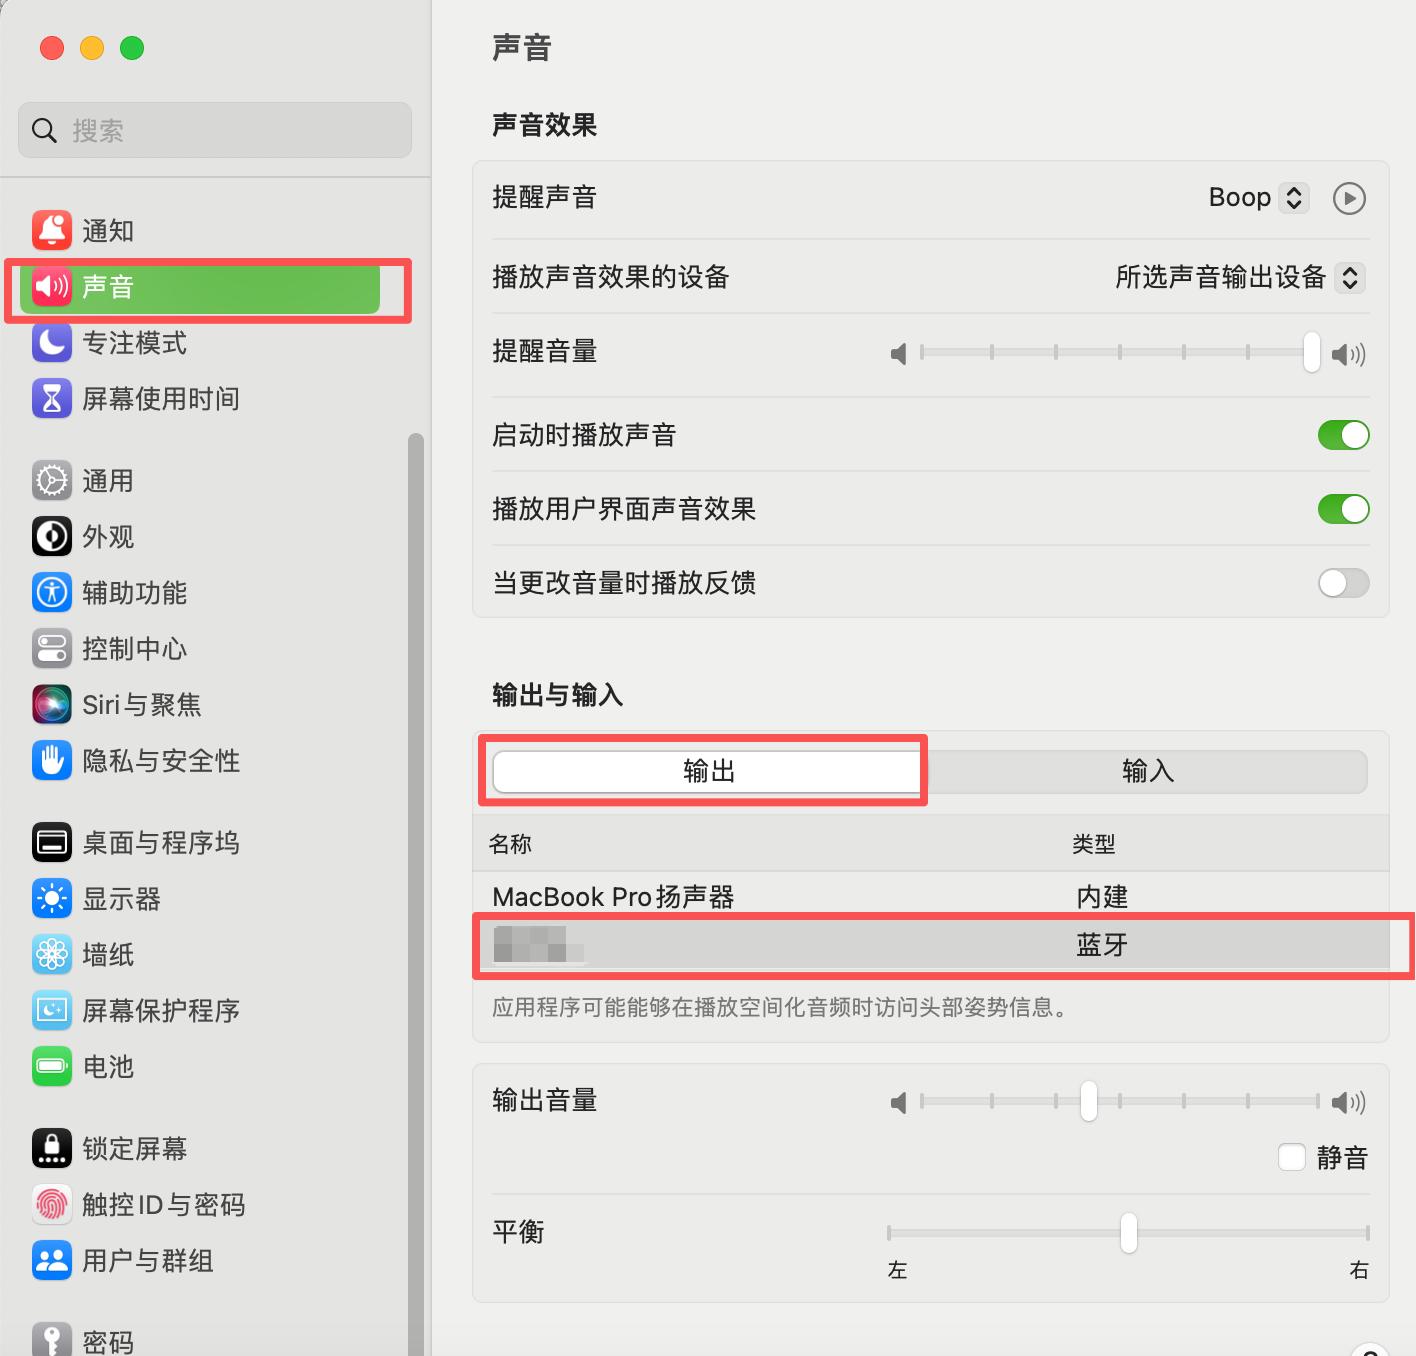Open 屏幕使用时间 settings

160,398
